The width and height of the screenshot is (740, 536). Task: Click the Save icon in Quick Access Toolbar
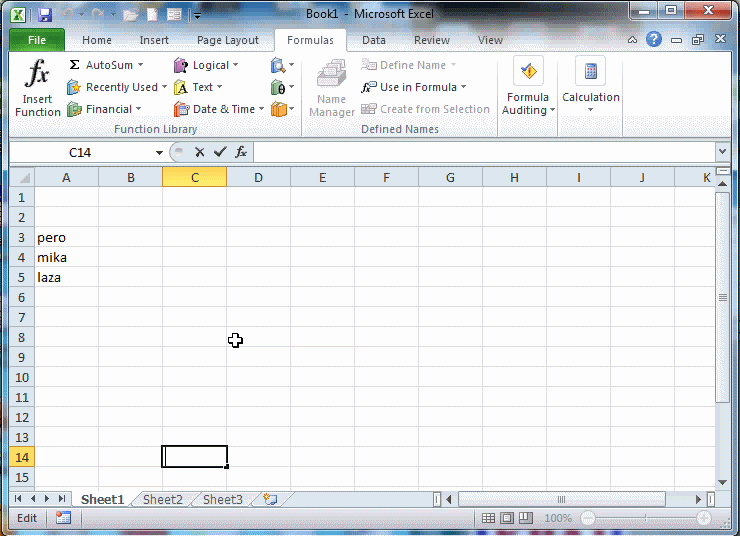[44, 15]
